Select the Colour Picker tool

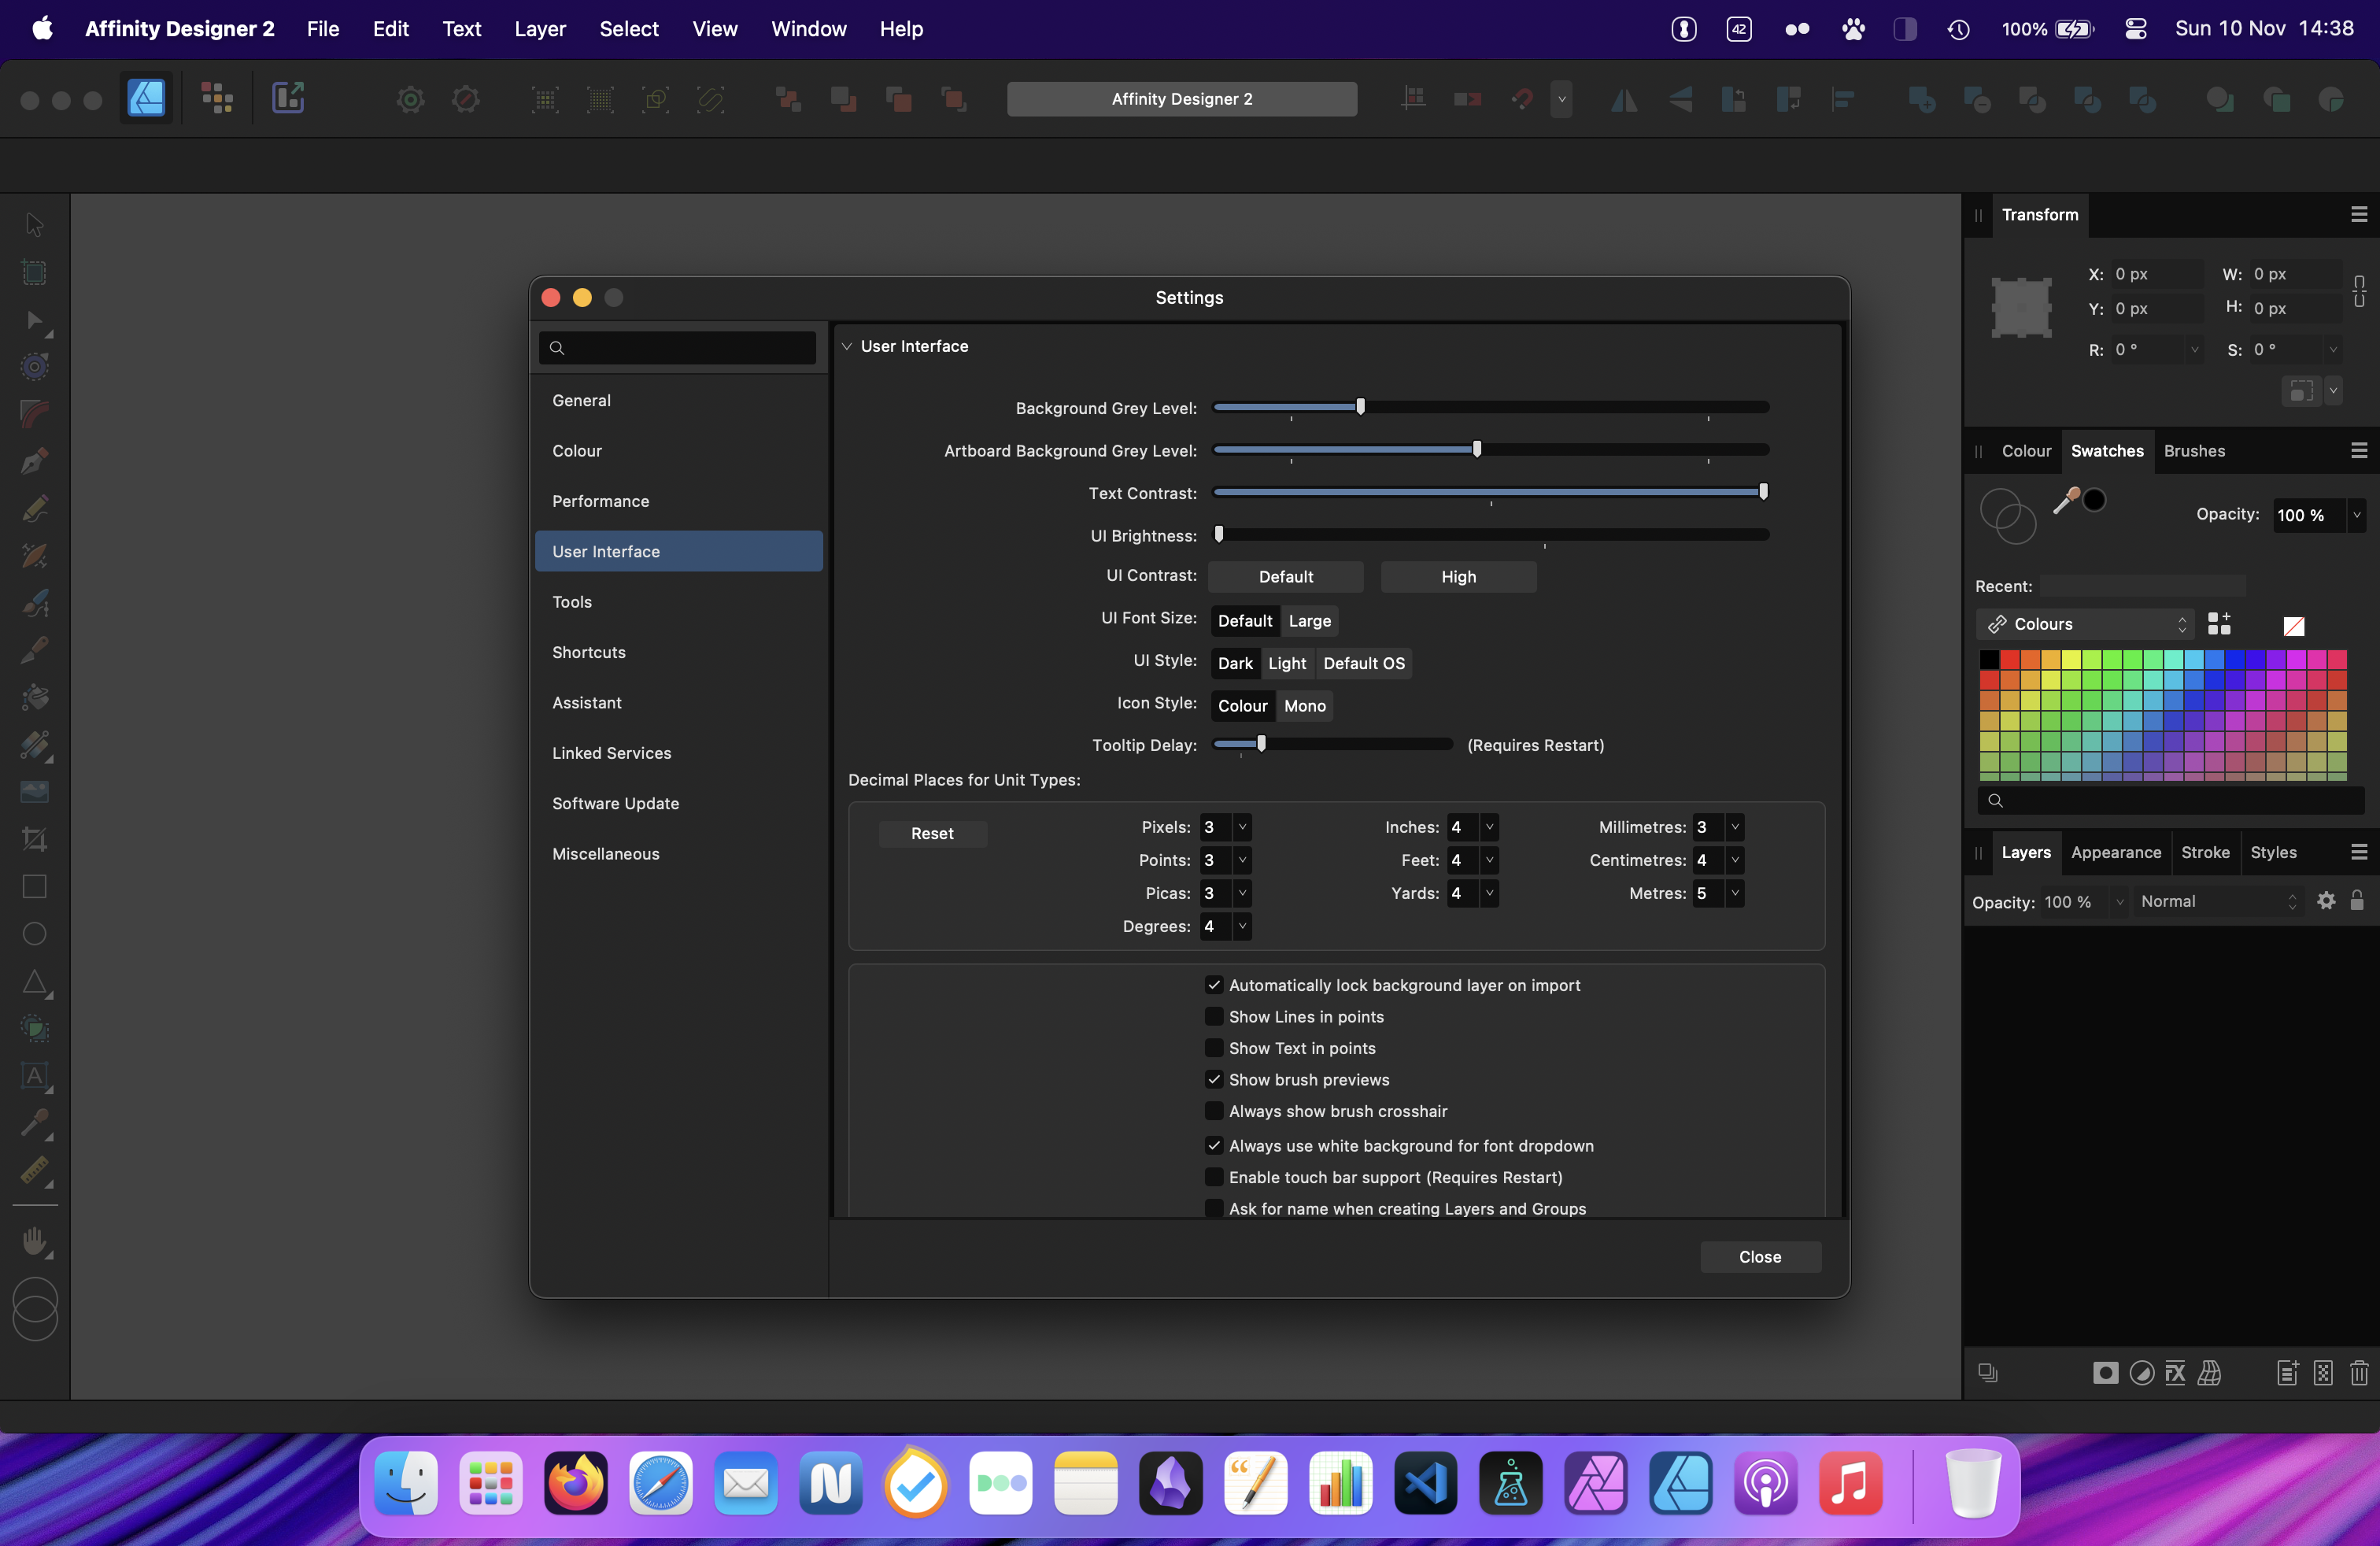tap(34, 1122)
